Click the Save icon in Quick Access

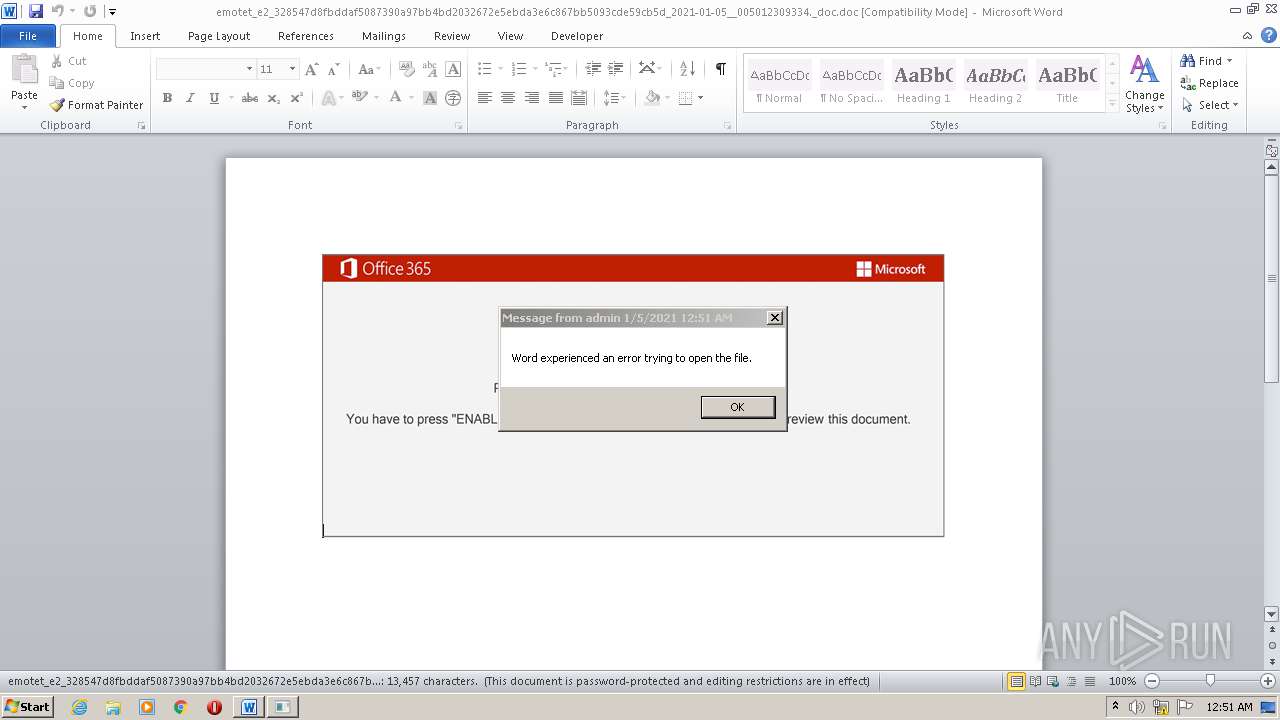tap(36, 11)
